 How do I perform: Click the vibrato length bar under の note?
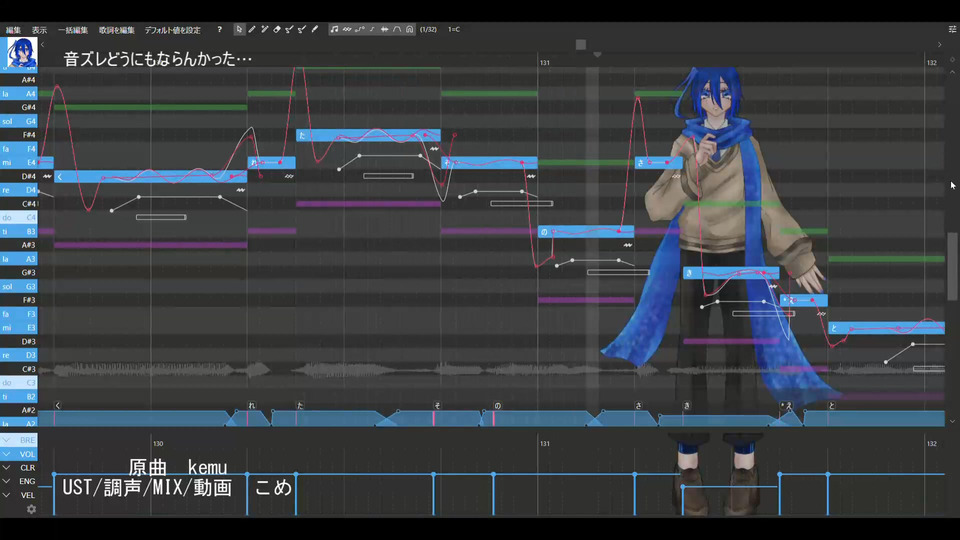click(x=618, y=272)
